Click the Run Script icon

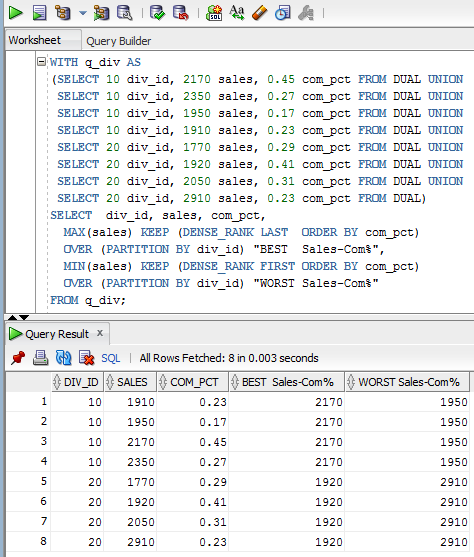coord(39,13)
